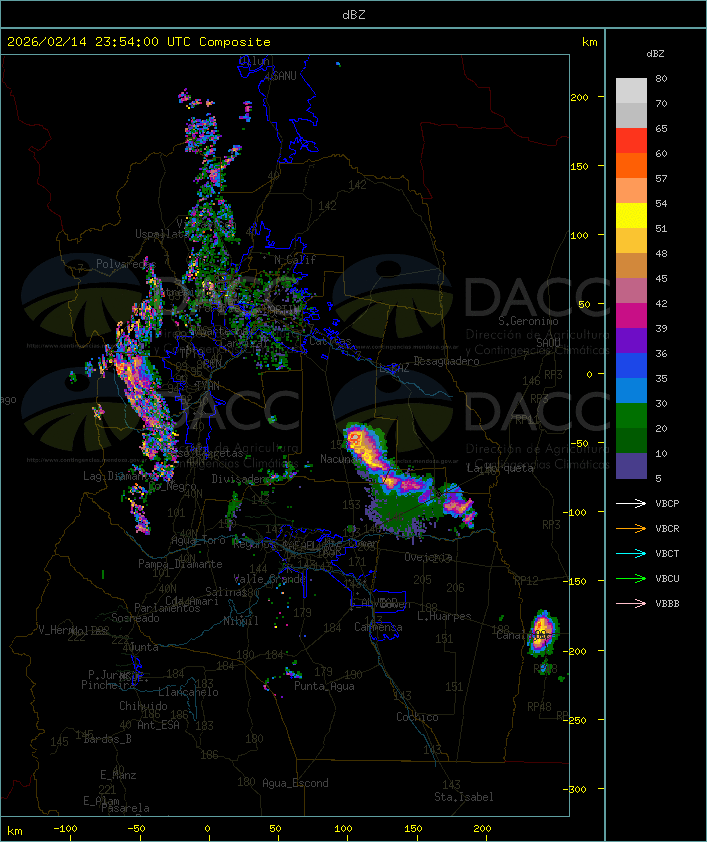
Task: Click the VBCU legend label
Action: pyautogui.click(x=667, y=578)
